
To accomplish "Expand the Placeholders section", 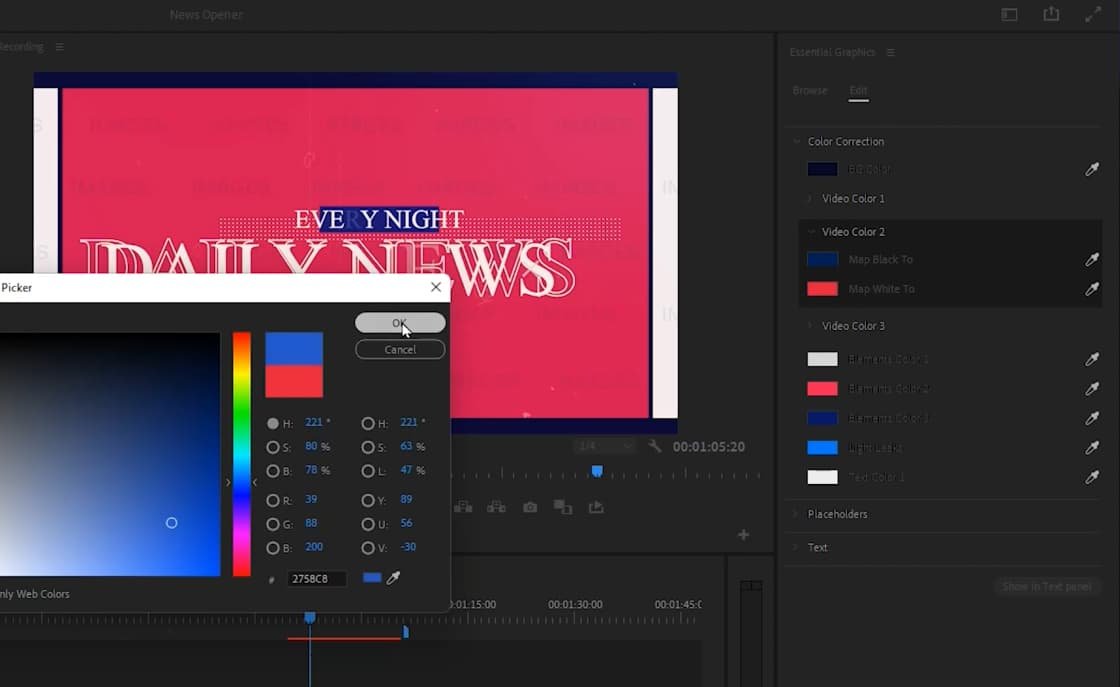I will click(x=797, y=514).
